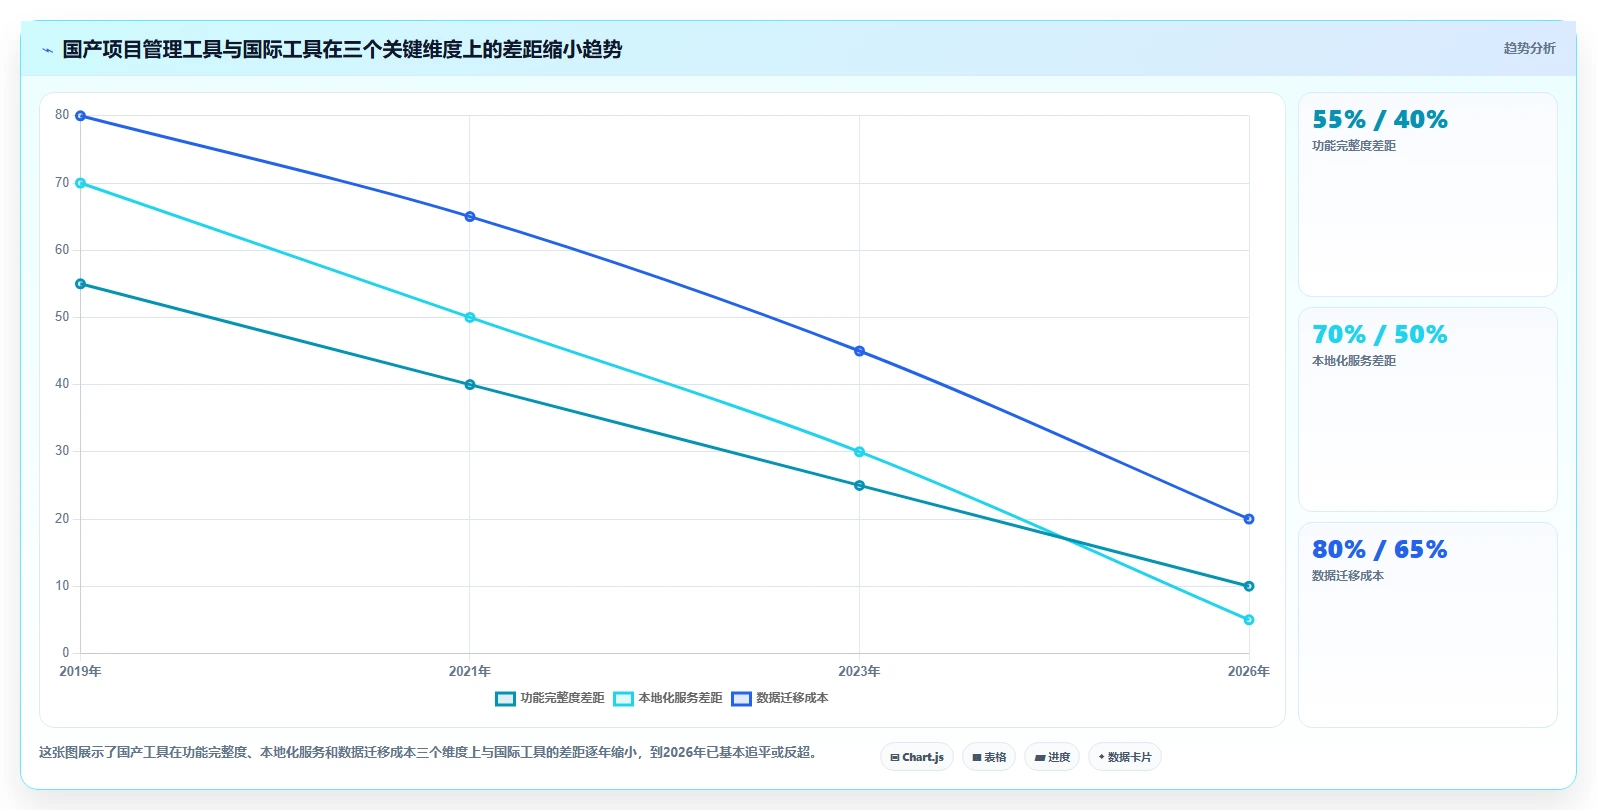Click the 2021年 数据迁移成本 point at 65

coord(470,217)
